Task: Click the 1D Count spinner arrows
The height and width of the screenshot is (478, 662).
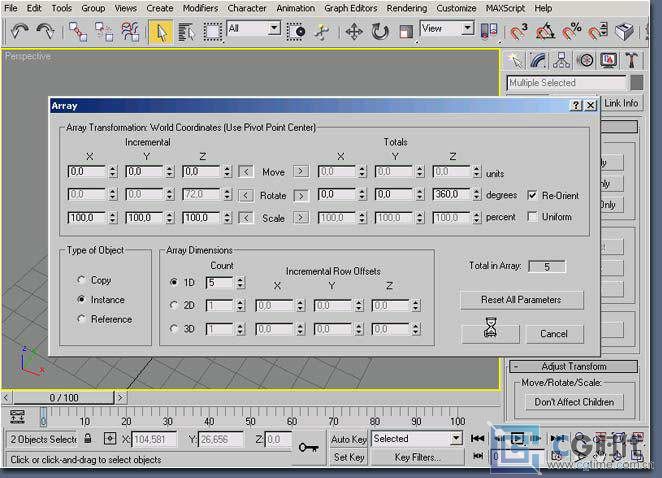Action: point(240,282)
